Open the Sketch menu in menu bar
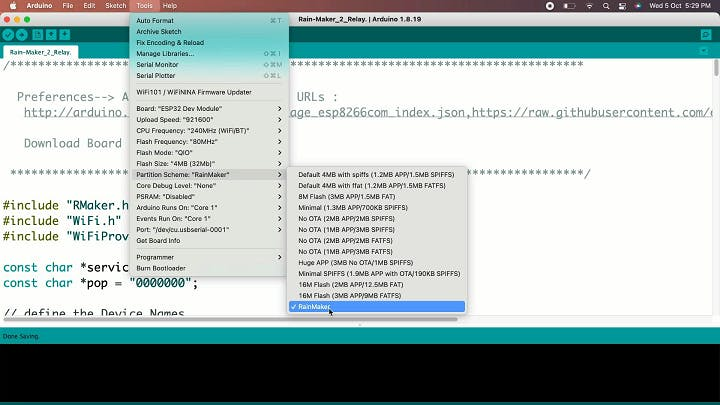 click(116, 6)
